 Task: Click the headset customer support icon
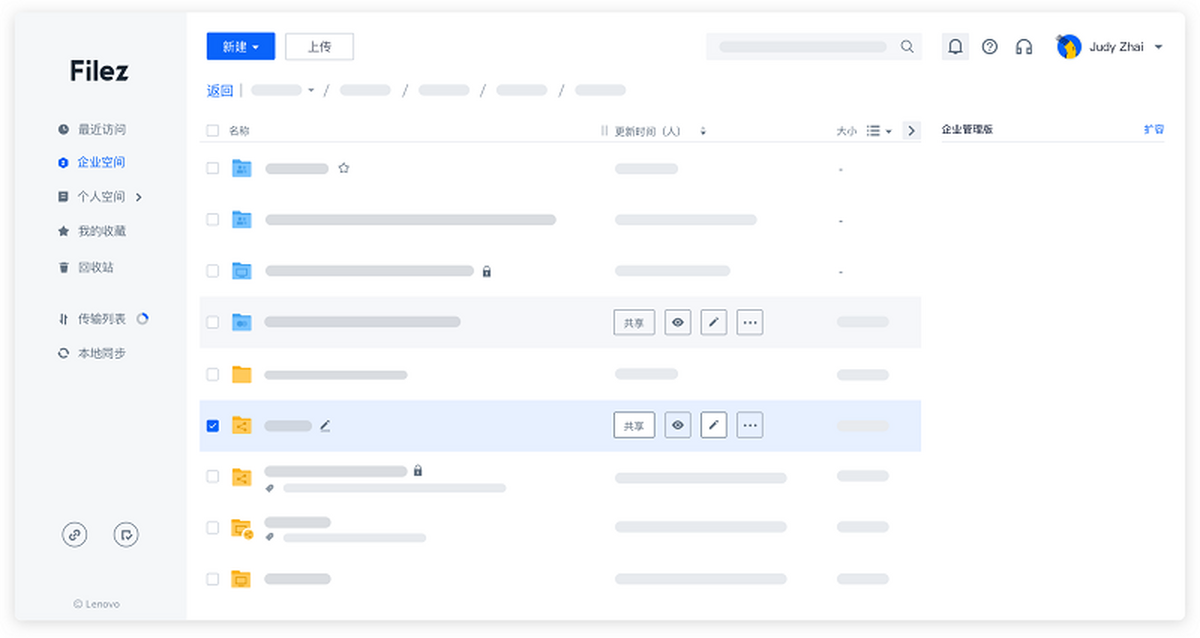click(1024, 47)
